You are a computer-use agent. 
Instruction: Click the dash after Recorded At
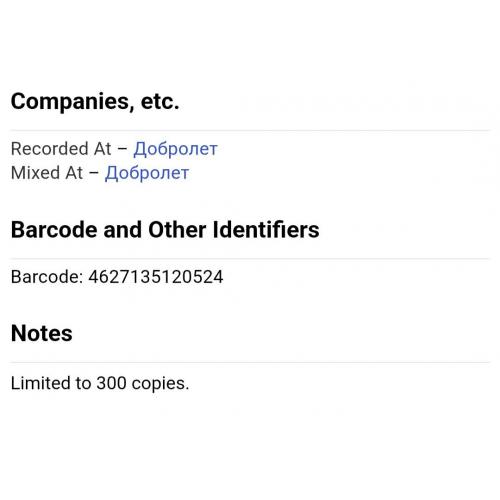[x=122, y=149]
